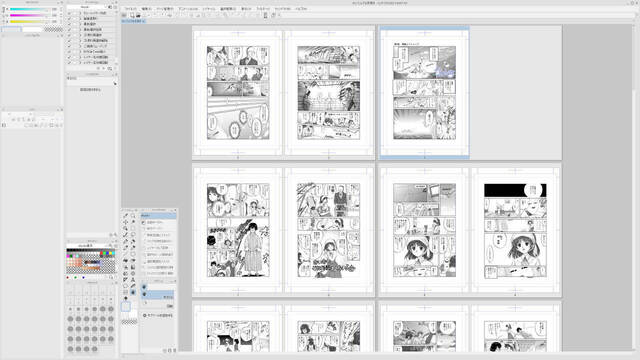
Task: Click the canvas vertical scrollbar
Action: click(634, 188)
